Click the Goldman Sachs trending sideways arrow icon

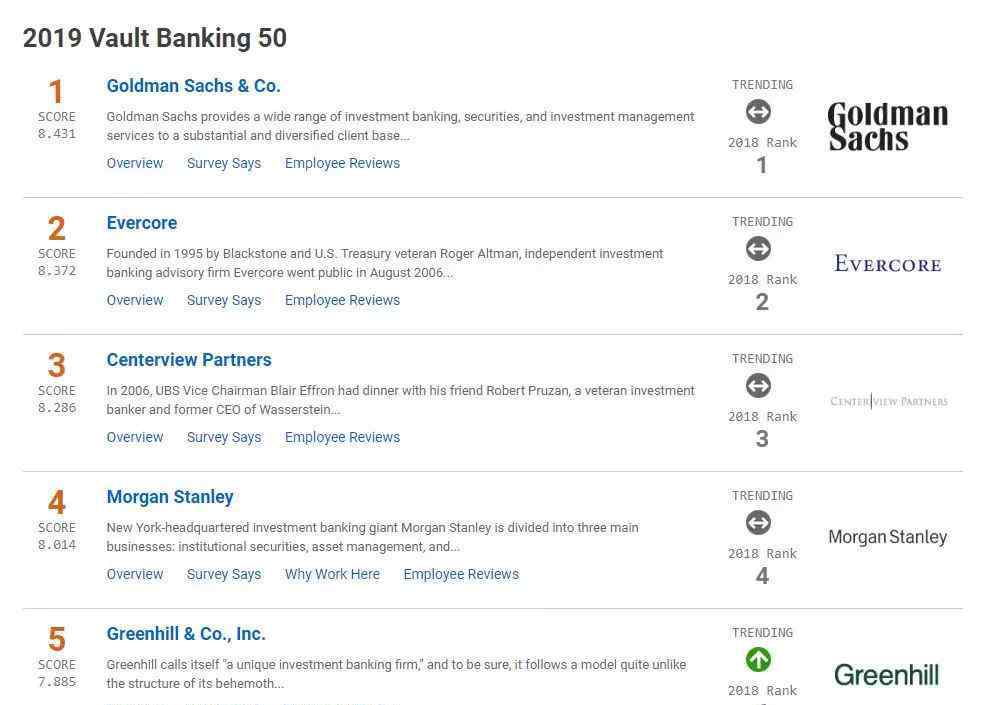[x=758, y=112]
